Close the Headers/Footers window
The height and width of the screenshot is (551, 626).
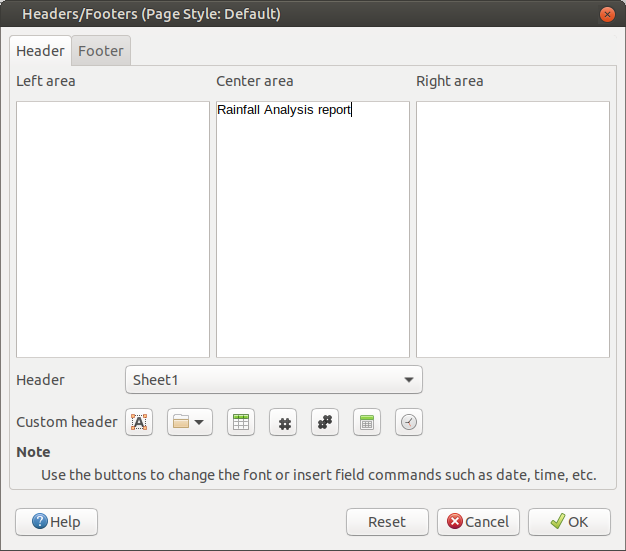pos(607,15)
